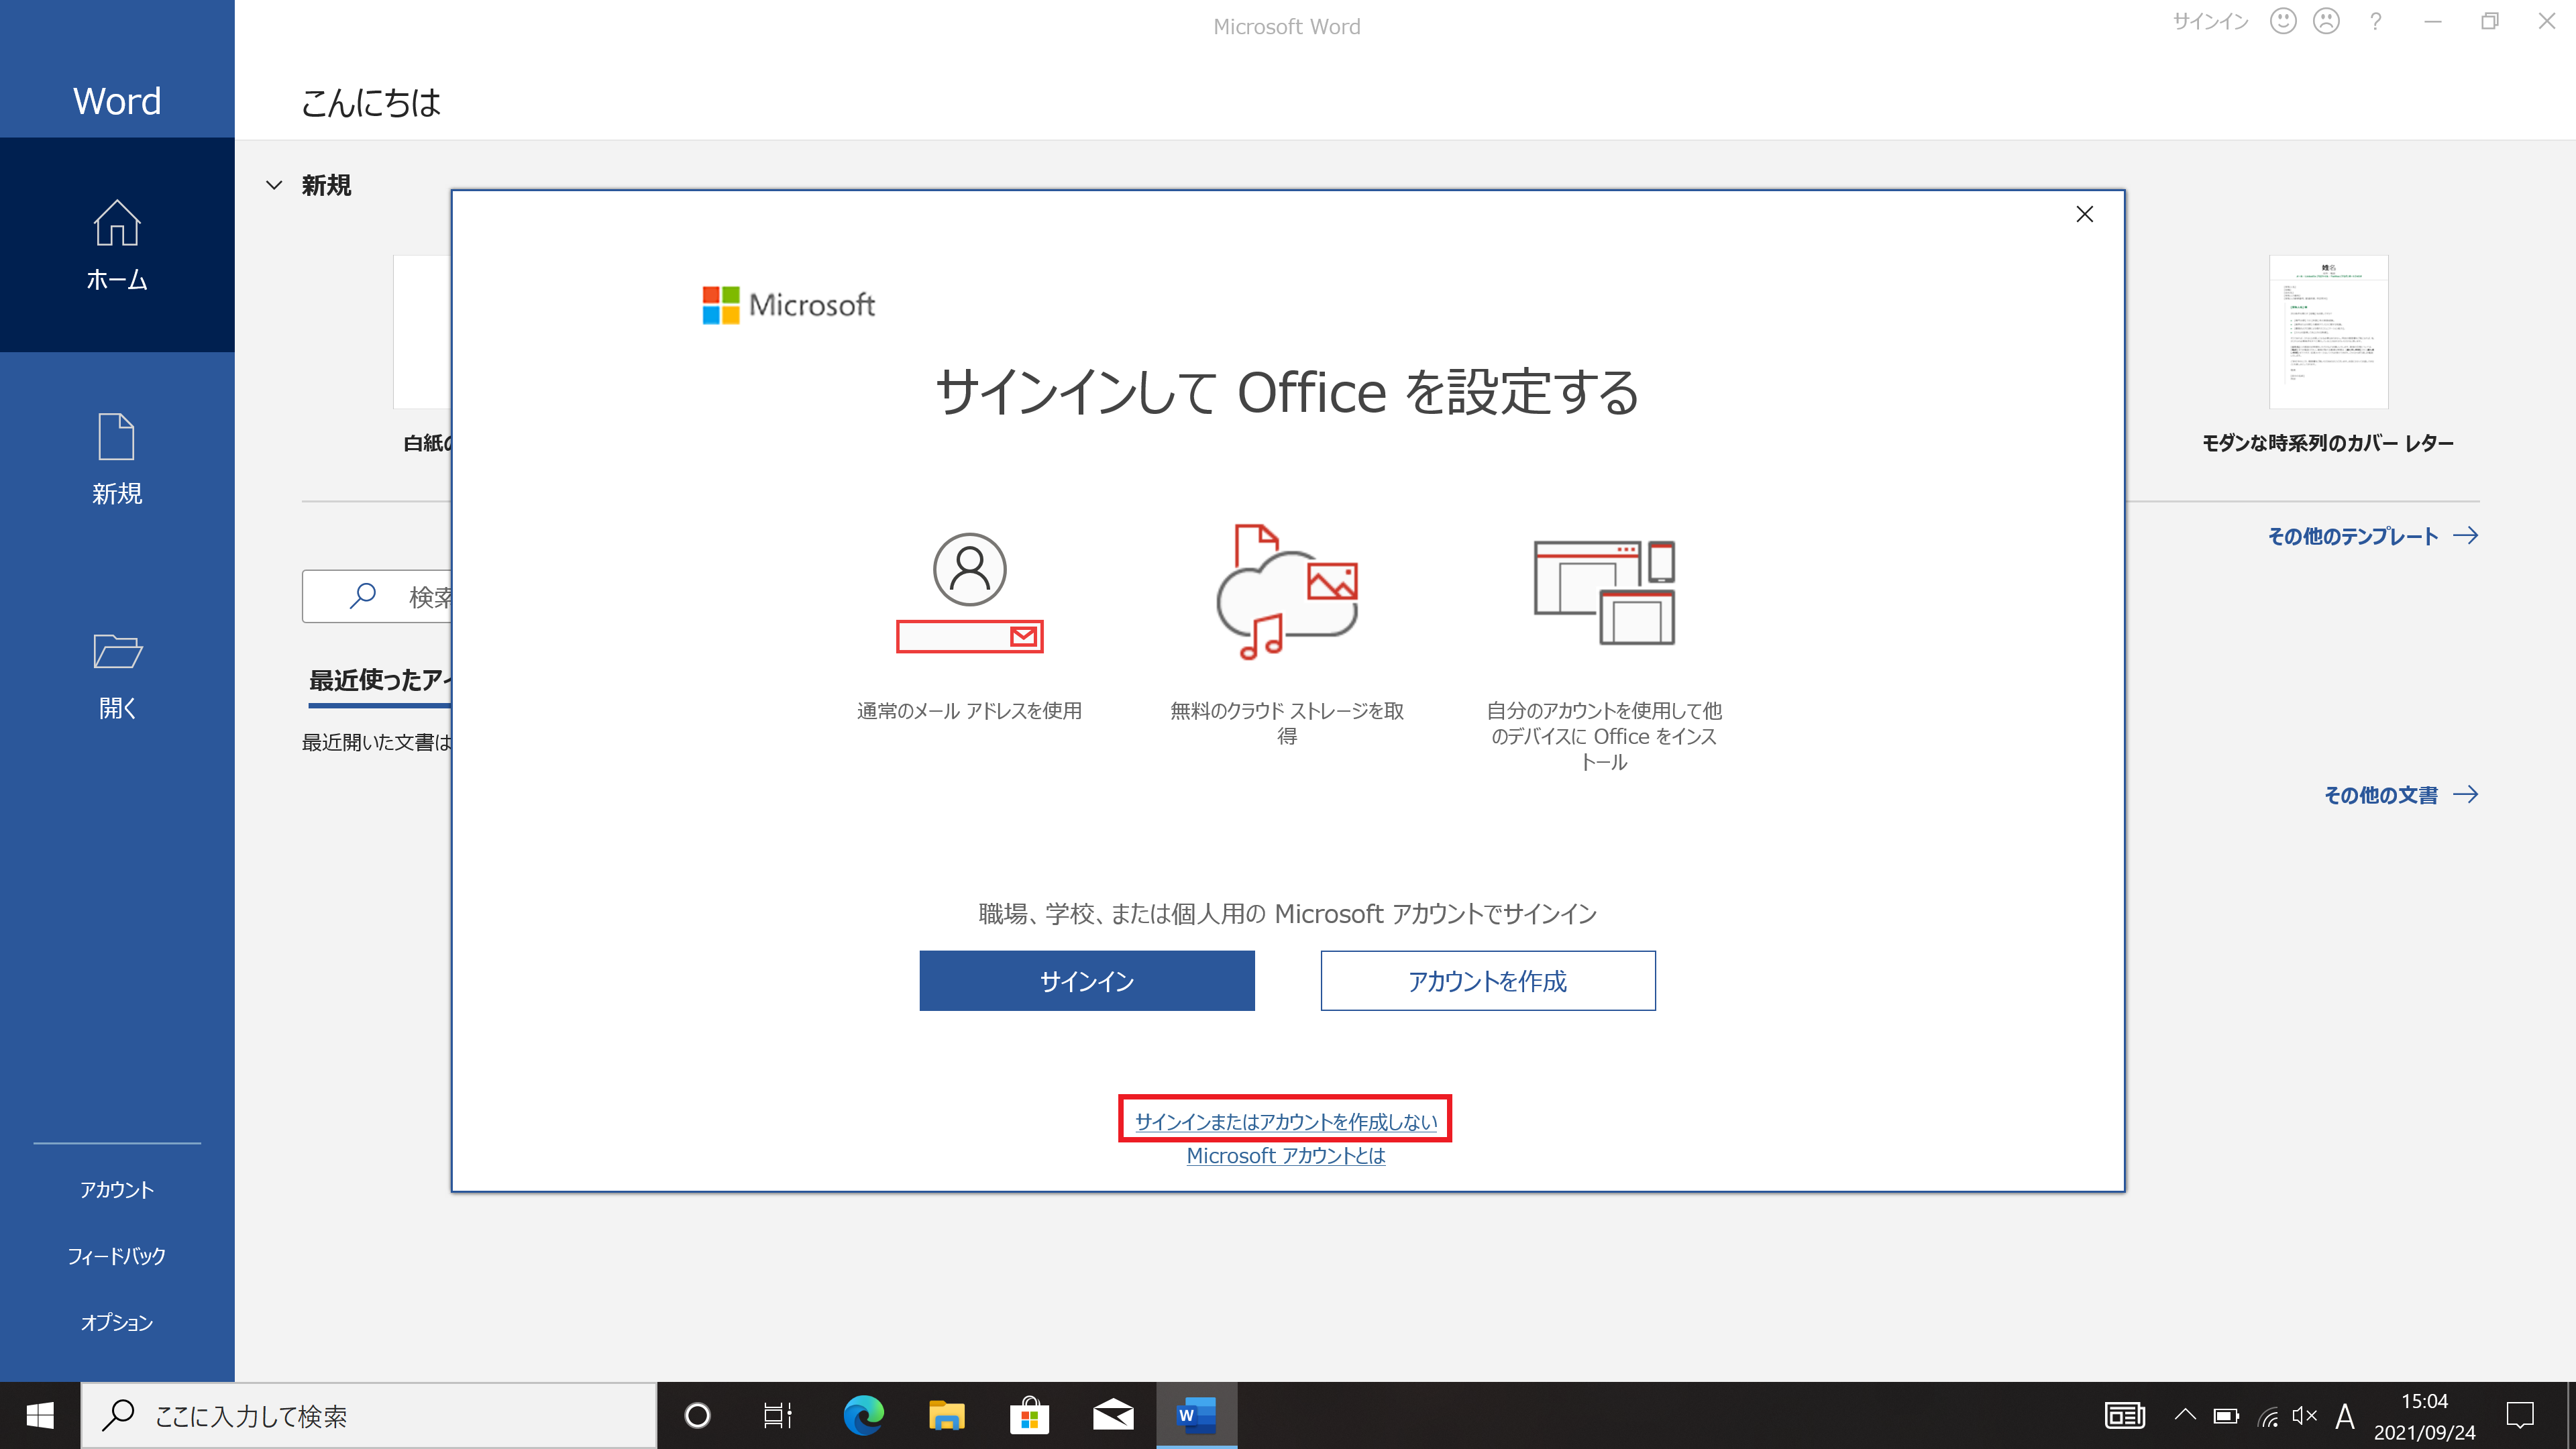Click the cloud storage illustration
Image resolution: width=2576 pixels, height=1449 pixels.
tap(1286, 592)
